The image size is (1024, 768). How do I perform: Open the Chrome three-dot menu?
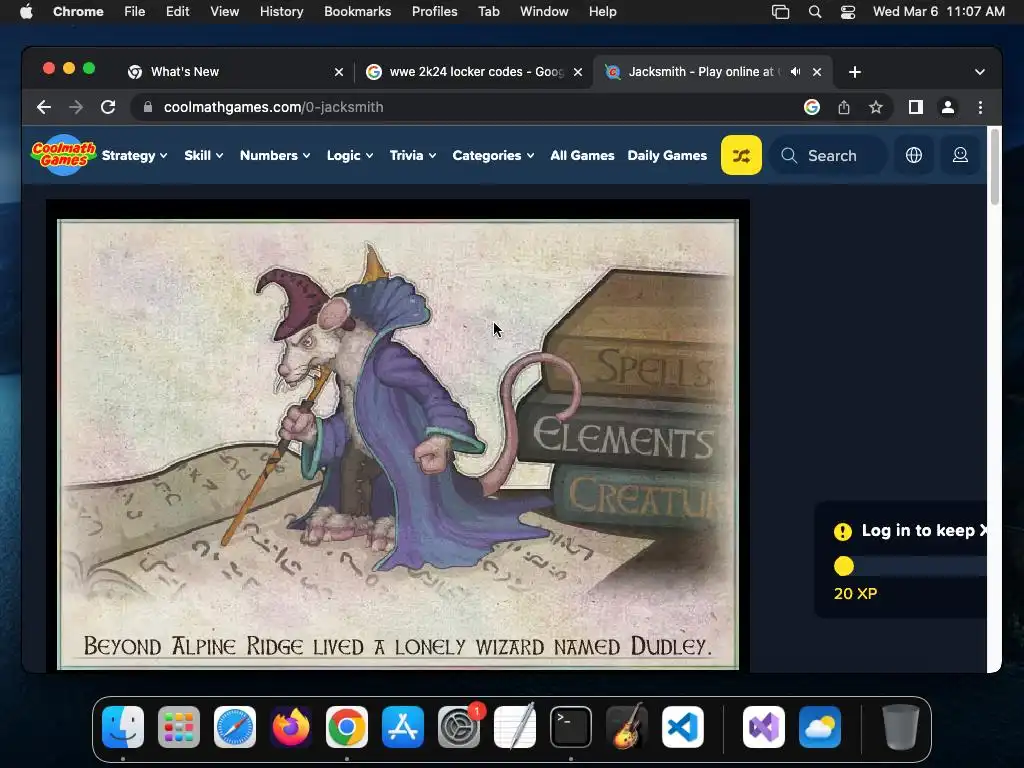pyautogui.click(x=980, y=107)
